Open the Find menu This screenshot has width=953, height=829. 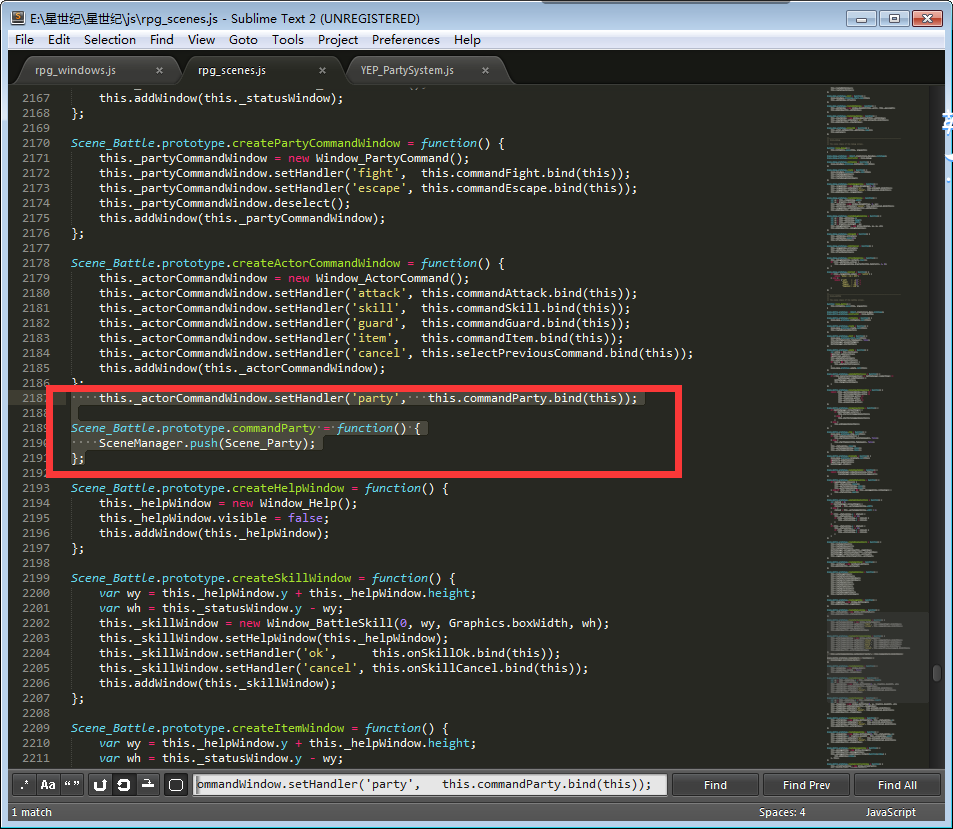tap(162, 40)
